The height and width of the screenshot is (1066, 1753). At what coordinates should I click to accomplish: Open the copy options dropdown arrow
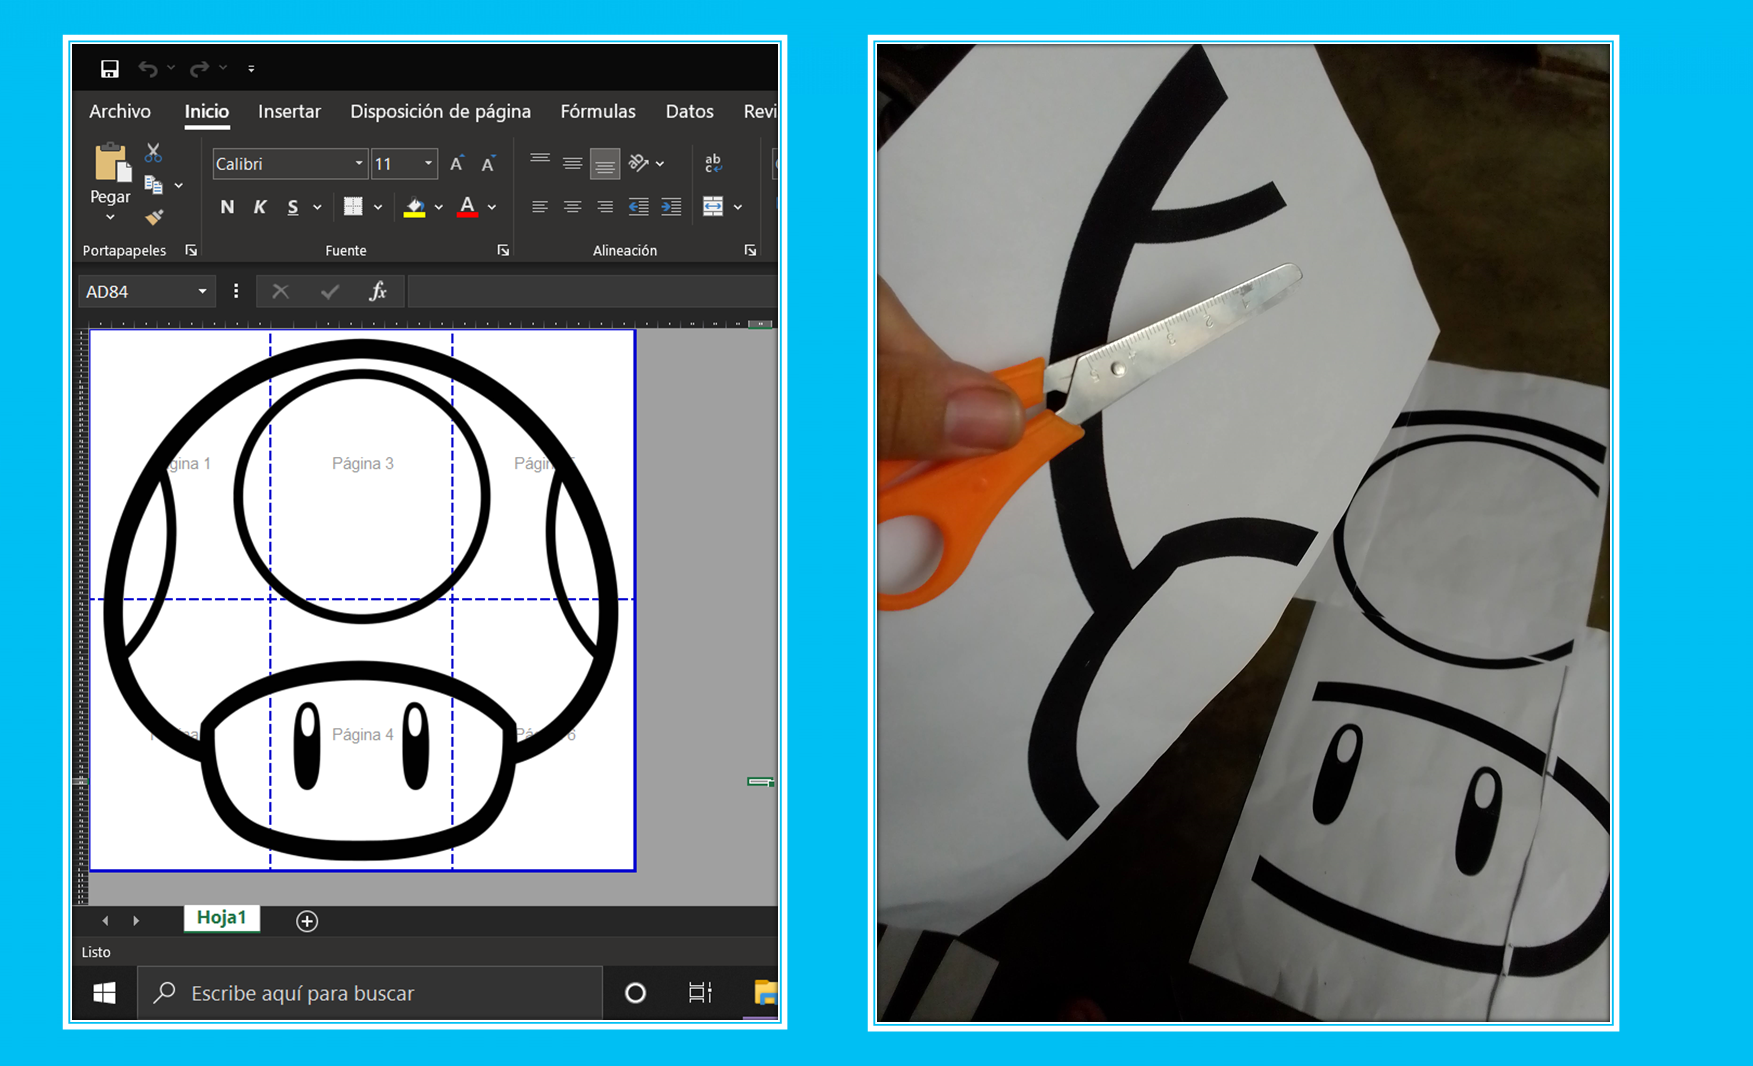click(179, 186)
